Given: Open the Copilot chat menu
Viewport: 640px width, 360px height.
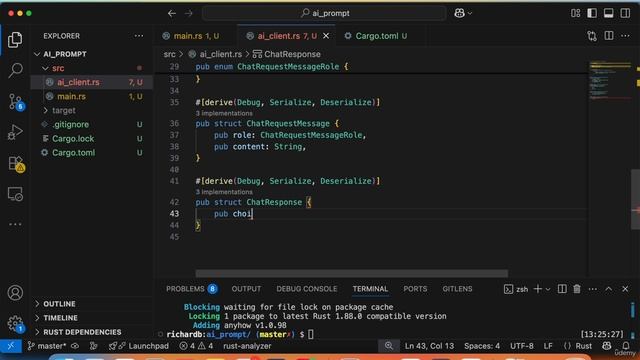Looking at the screenshot, I should [463, 13].
